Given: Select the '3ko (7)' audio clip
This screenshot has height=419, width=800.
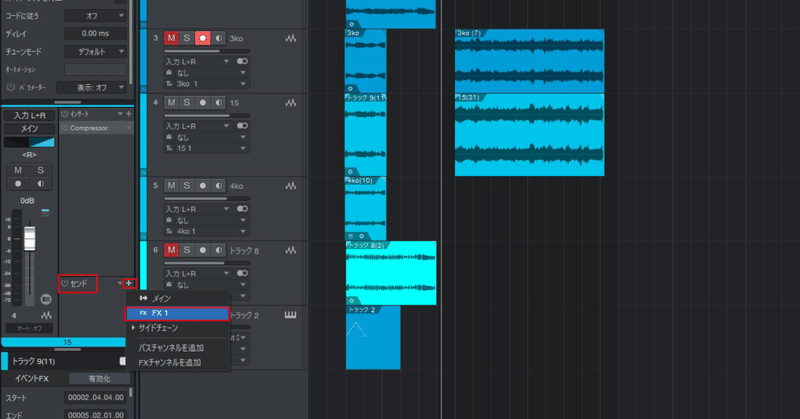Looking at the screenshot, I should pos(530,61).
